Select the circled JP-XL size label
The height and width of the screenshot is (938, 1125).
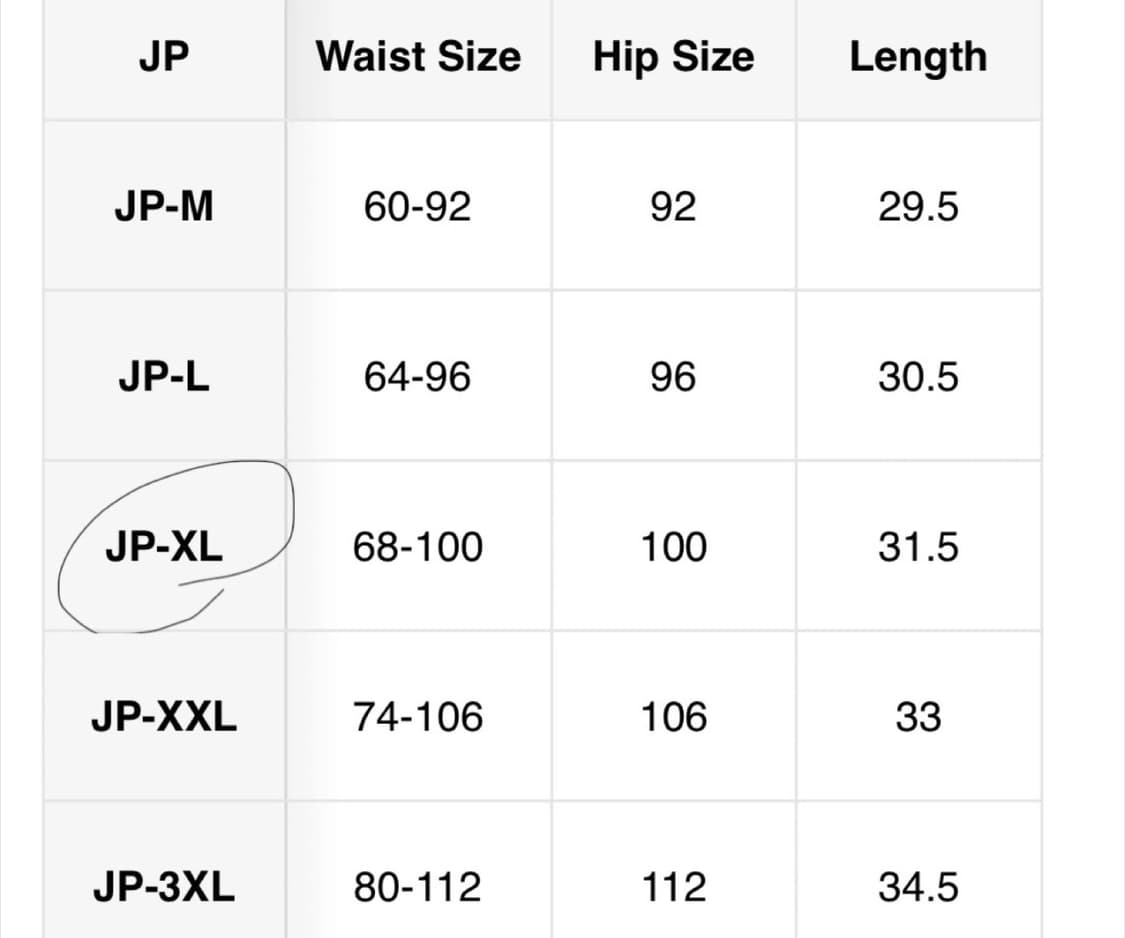tap(164, 547)
